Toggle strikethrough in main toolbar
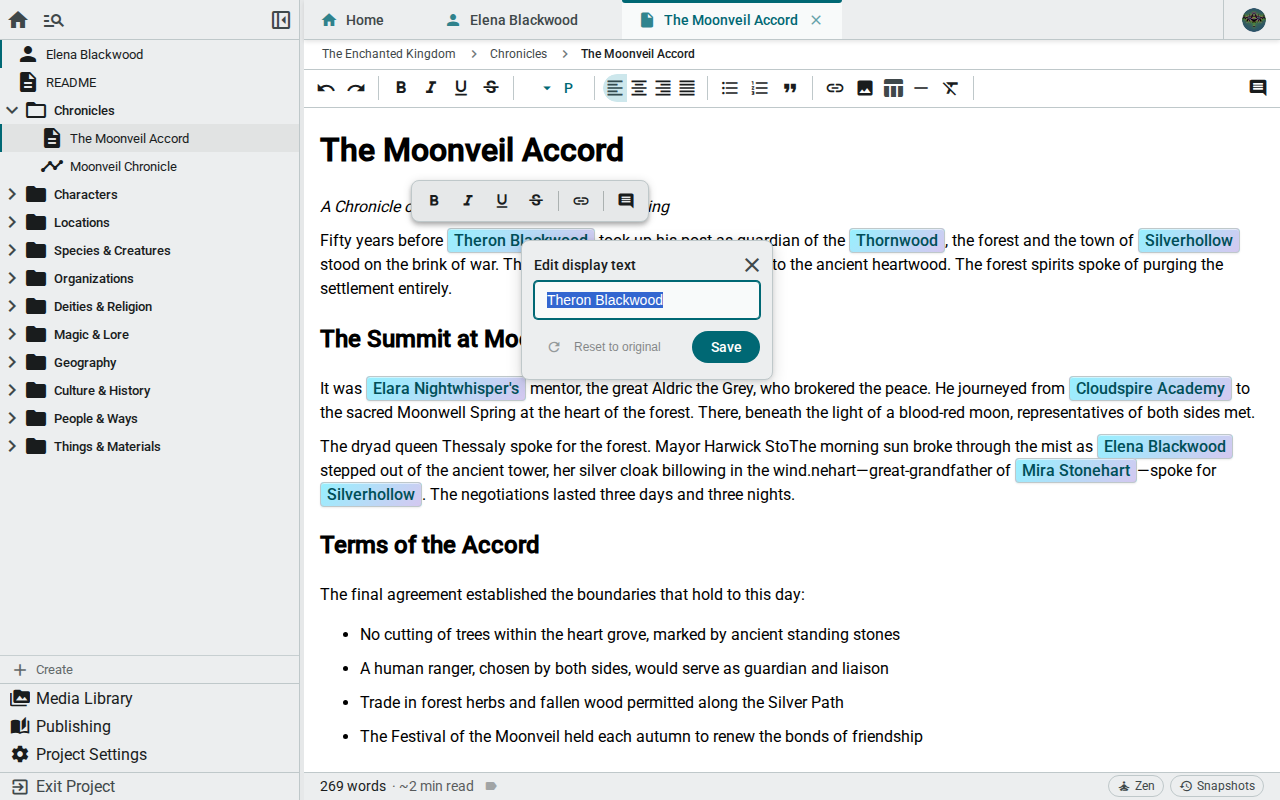The width and height of the screenshot is (1280, 800). click(491, 88)
